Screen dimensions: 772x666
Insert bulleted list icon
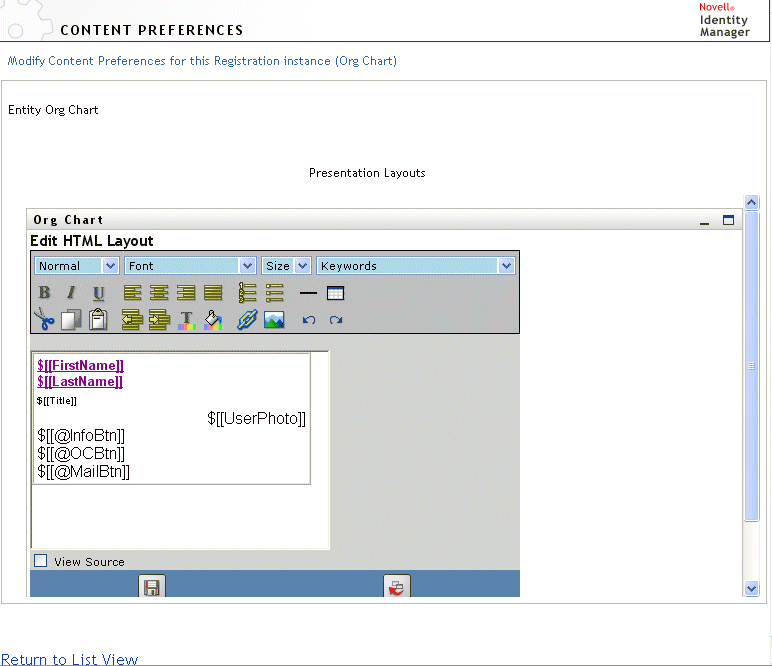[x=274, y=293]
